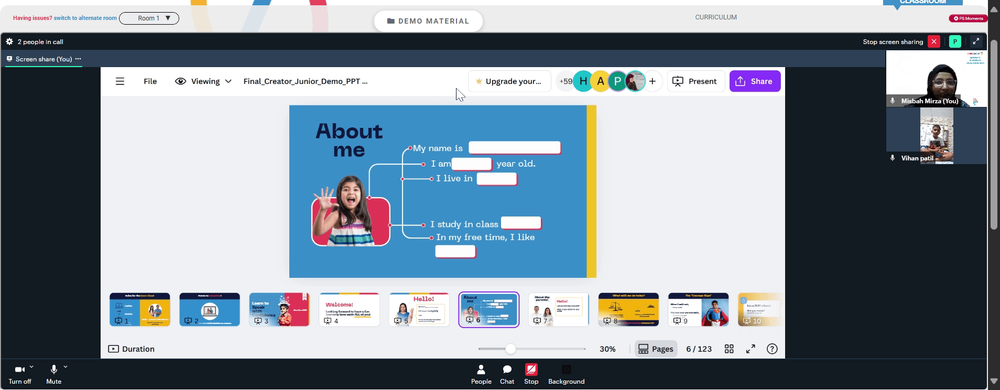Click the Canva fullscreen icon
1000x390 pixels.
point(751,349)
